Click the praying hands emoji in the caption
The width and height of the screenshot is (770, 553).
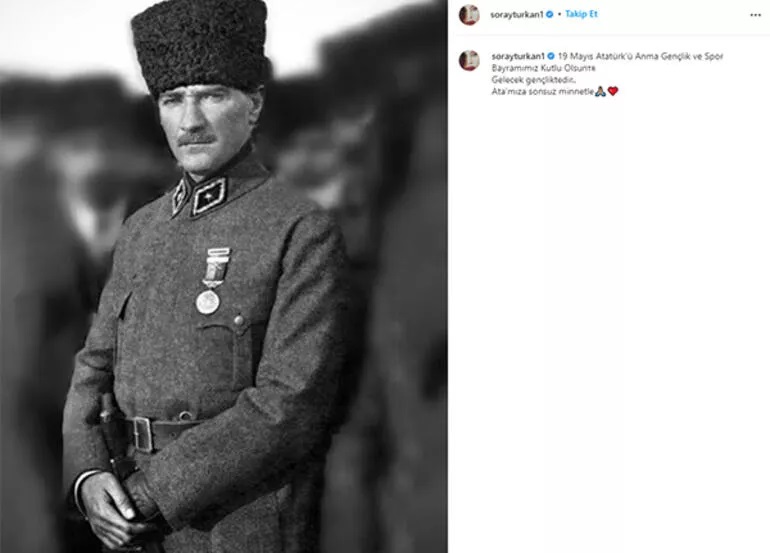(600, 91)
